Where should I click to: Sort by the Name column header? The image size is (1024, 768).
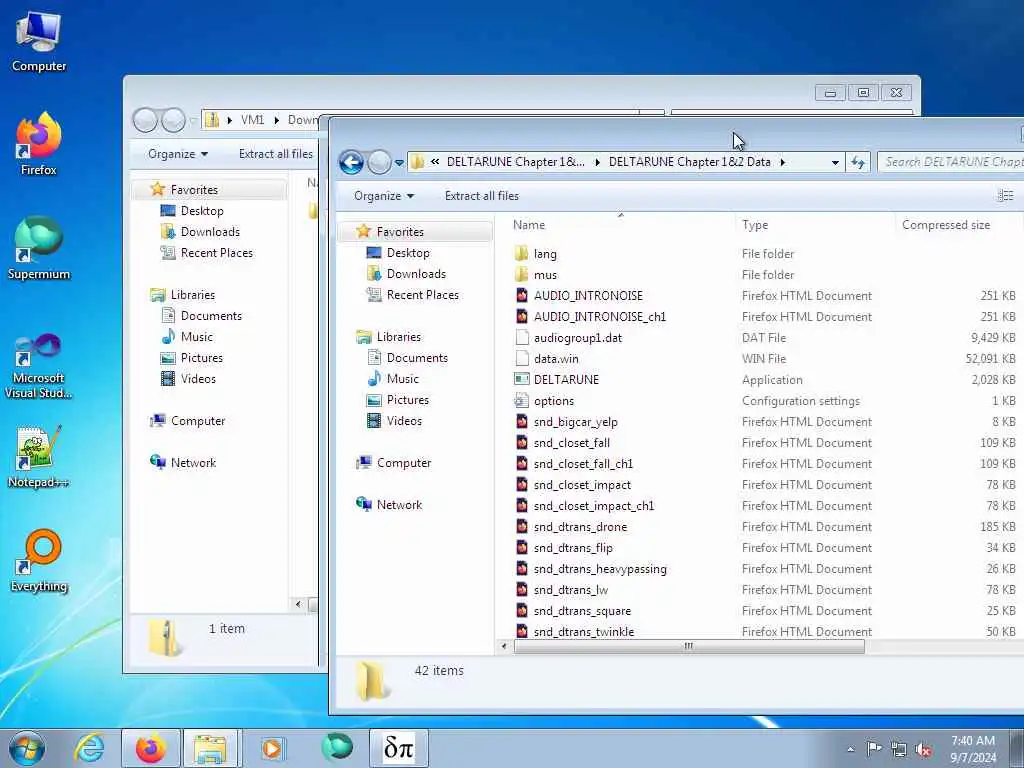coord(528,225)
